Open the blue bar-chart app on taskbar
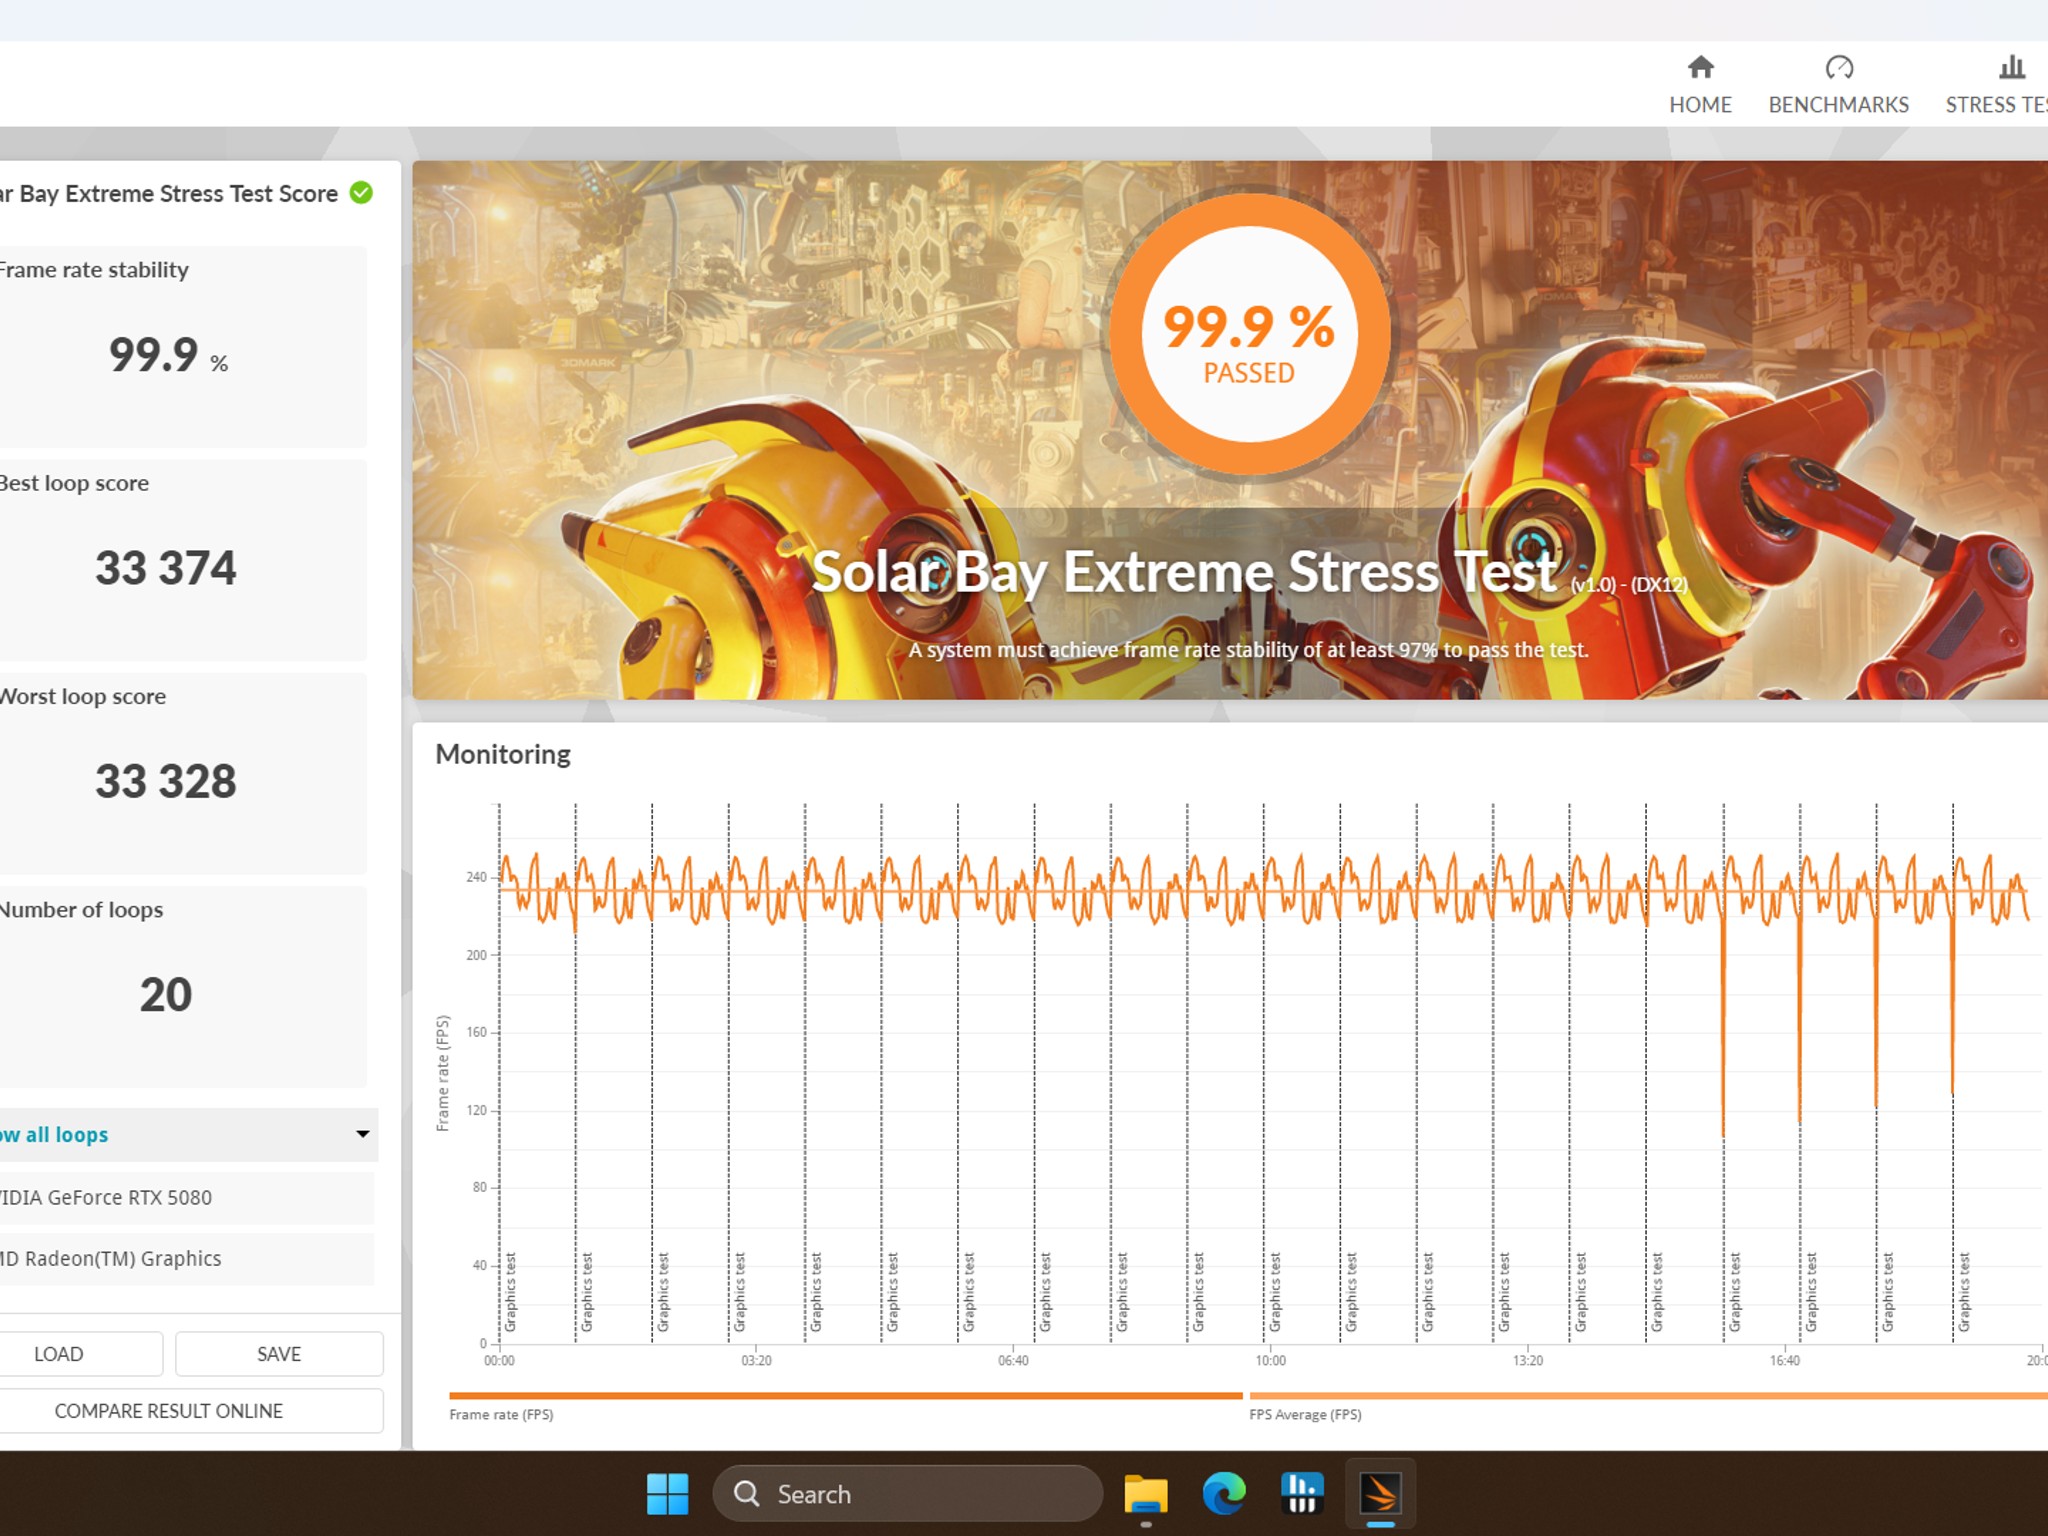 [x=1302, y=1494]
